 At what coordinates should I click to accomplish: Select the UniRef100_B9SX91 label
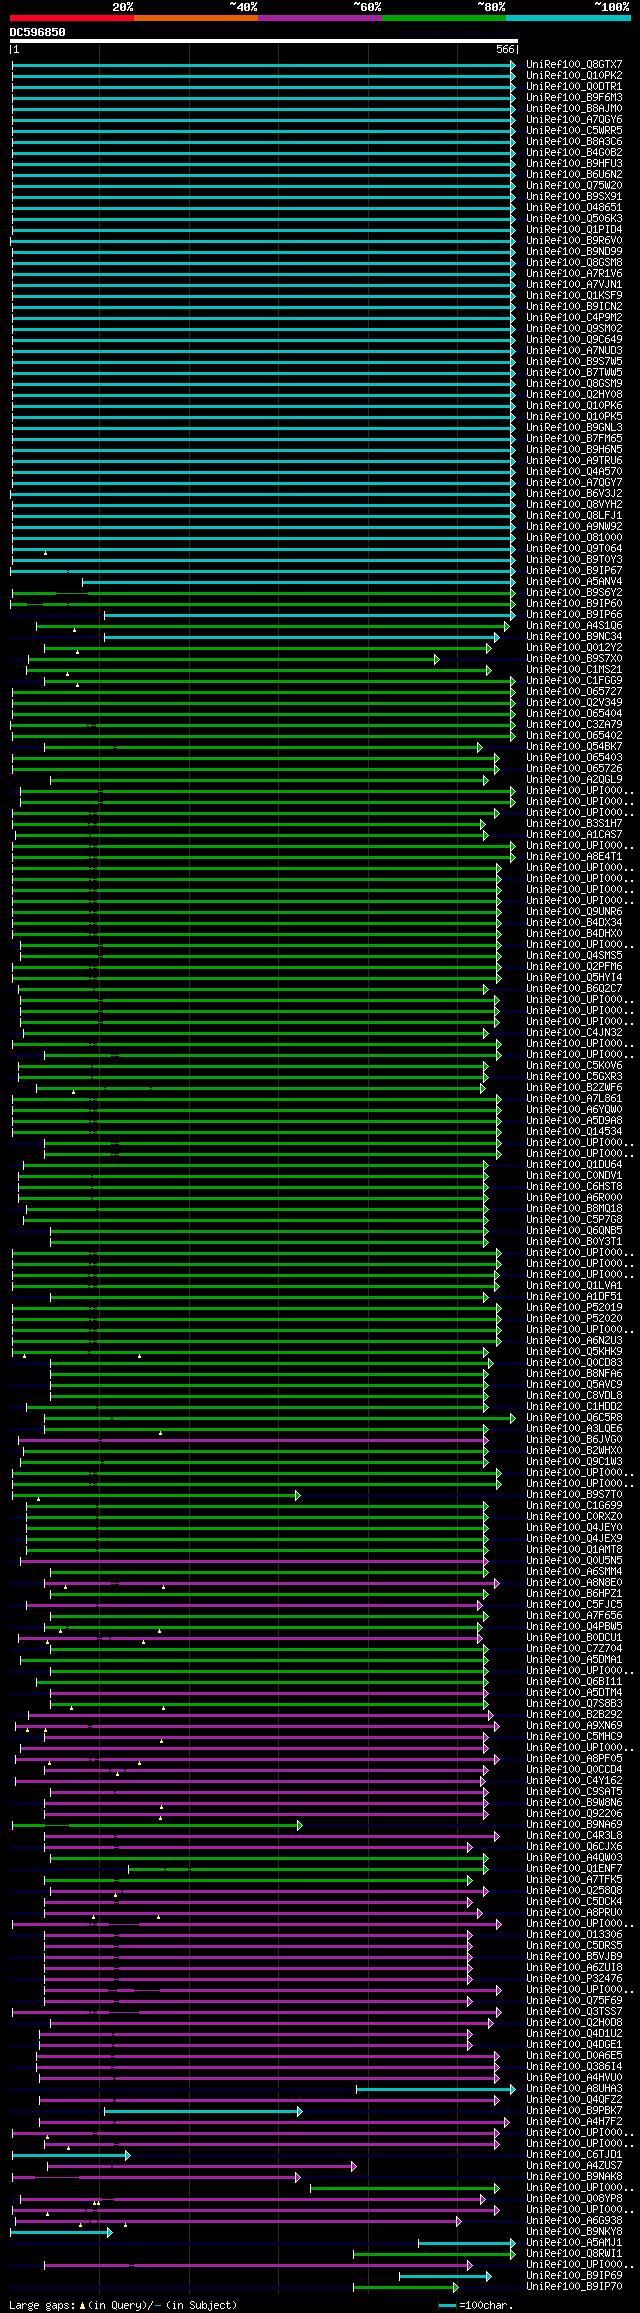[574, 197]
